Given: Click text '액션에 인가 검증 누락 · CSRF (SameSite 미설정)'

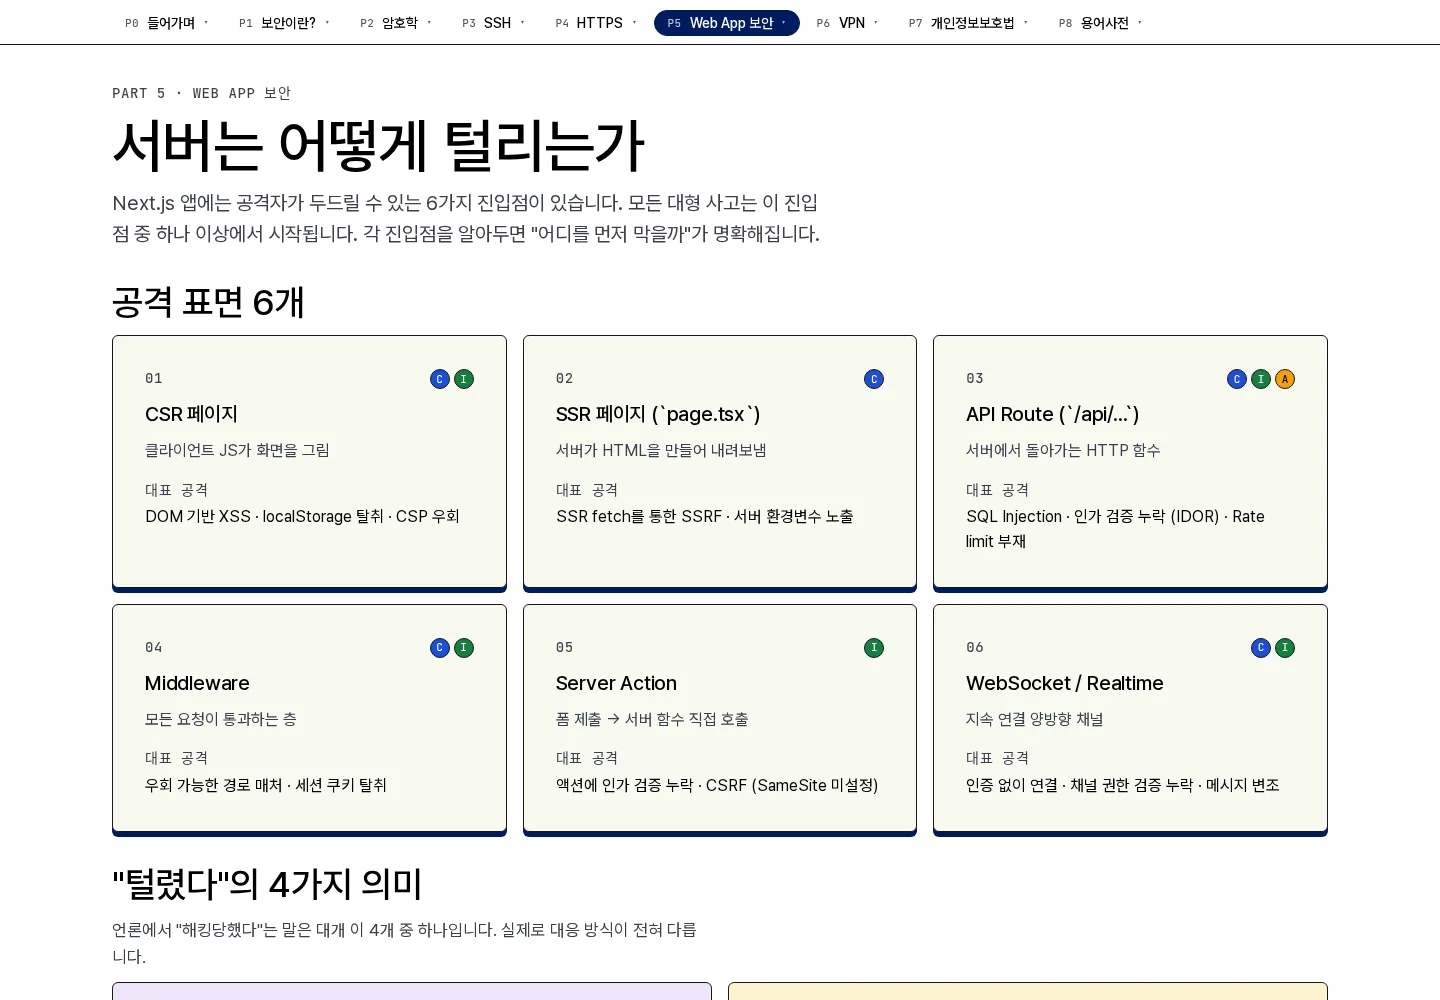Looking at the screenshot, I should (717, 785).
